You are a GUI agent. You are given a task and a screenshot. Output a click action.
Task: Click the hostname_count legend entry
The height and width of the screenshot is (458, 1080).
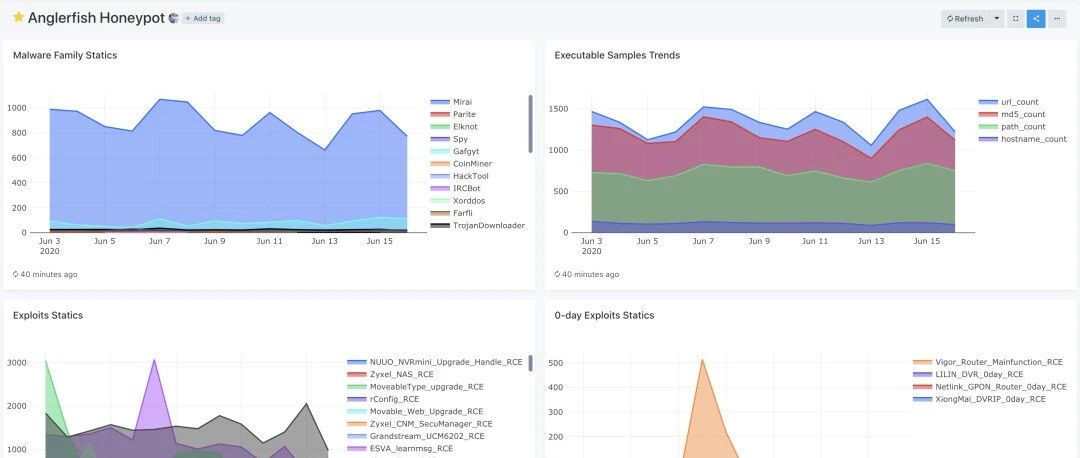coord(1023,139)
